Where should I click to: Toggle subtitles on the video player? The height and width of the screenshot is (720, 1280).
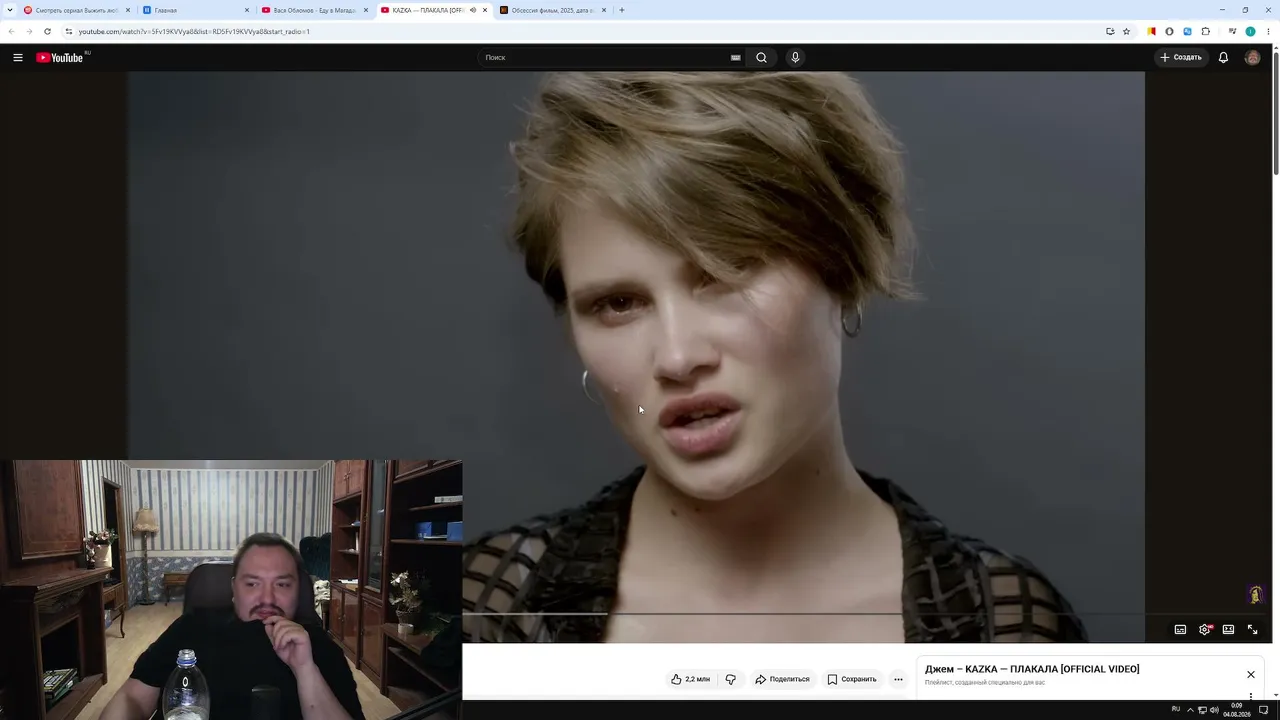point(1180,629)
